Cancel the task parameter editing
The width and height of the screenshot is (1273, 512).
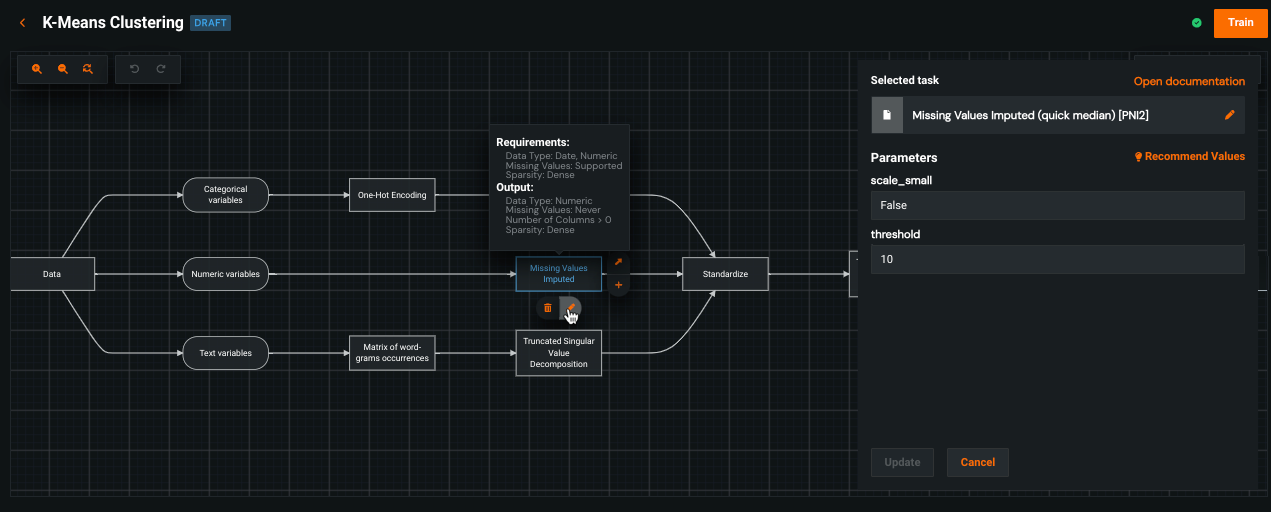pyautogui.click(x=977, y=462)
